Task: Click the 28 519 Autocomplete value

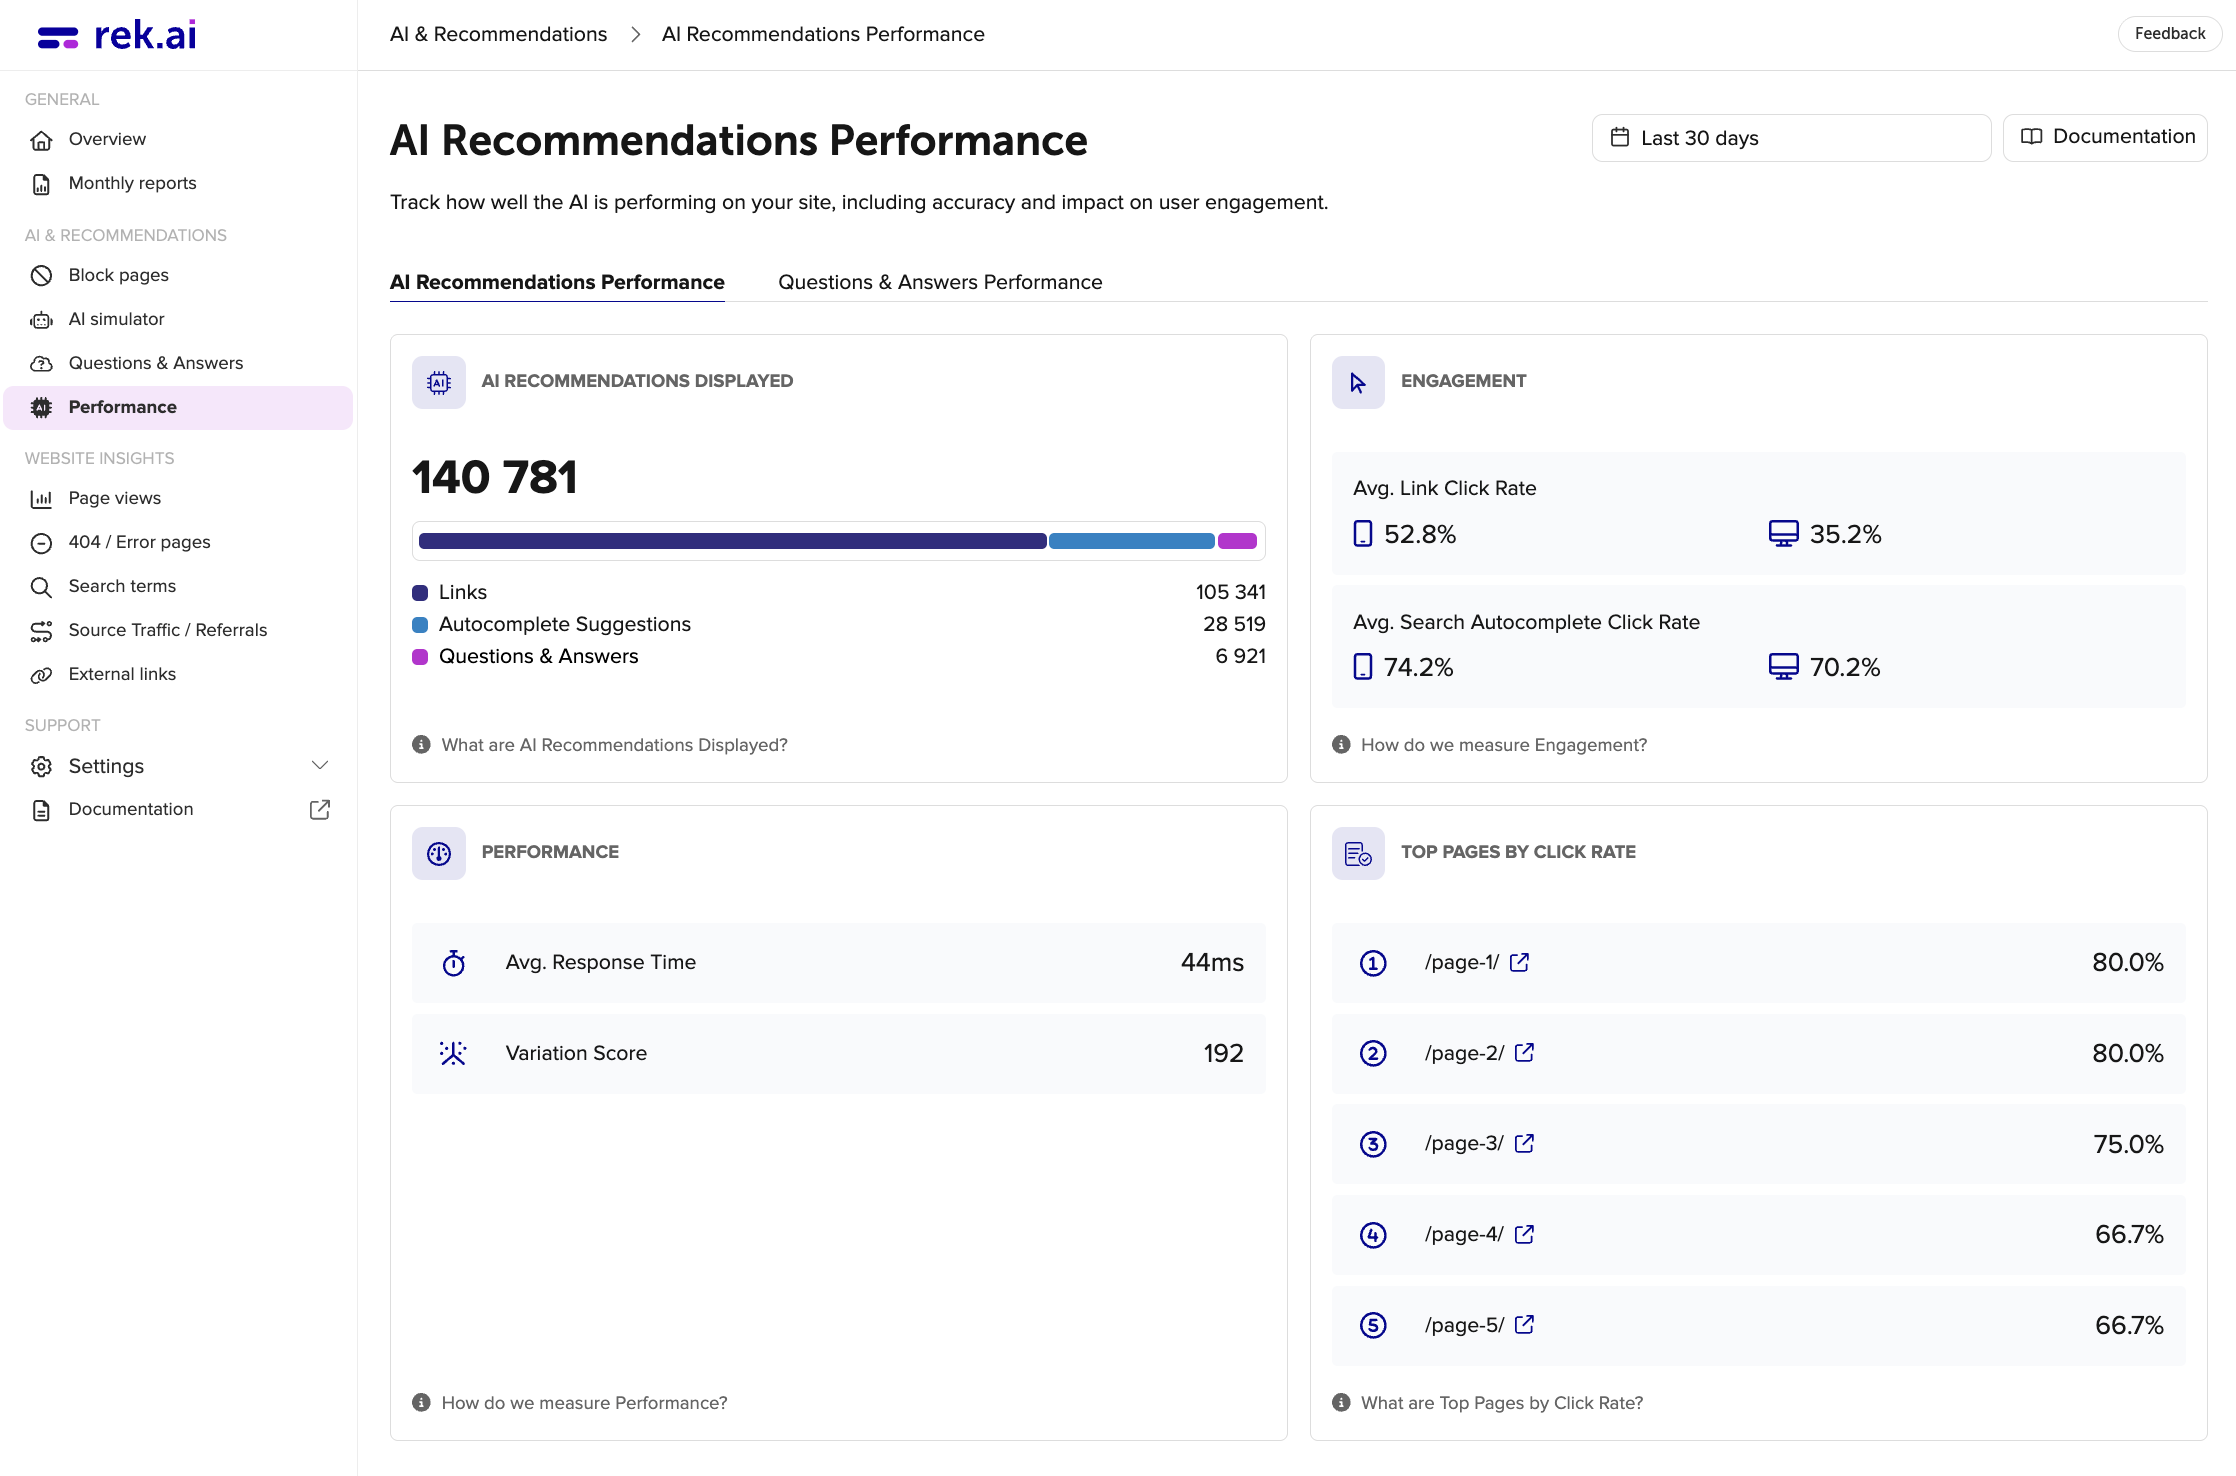Action: pos(1234,624)
